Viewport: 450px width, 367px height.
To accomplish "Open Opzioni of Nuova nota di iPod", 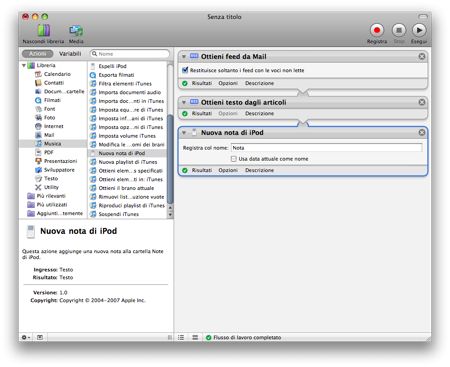I will tap(228, 170).
